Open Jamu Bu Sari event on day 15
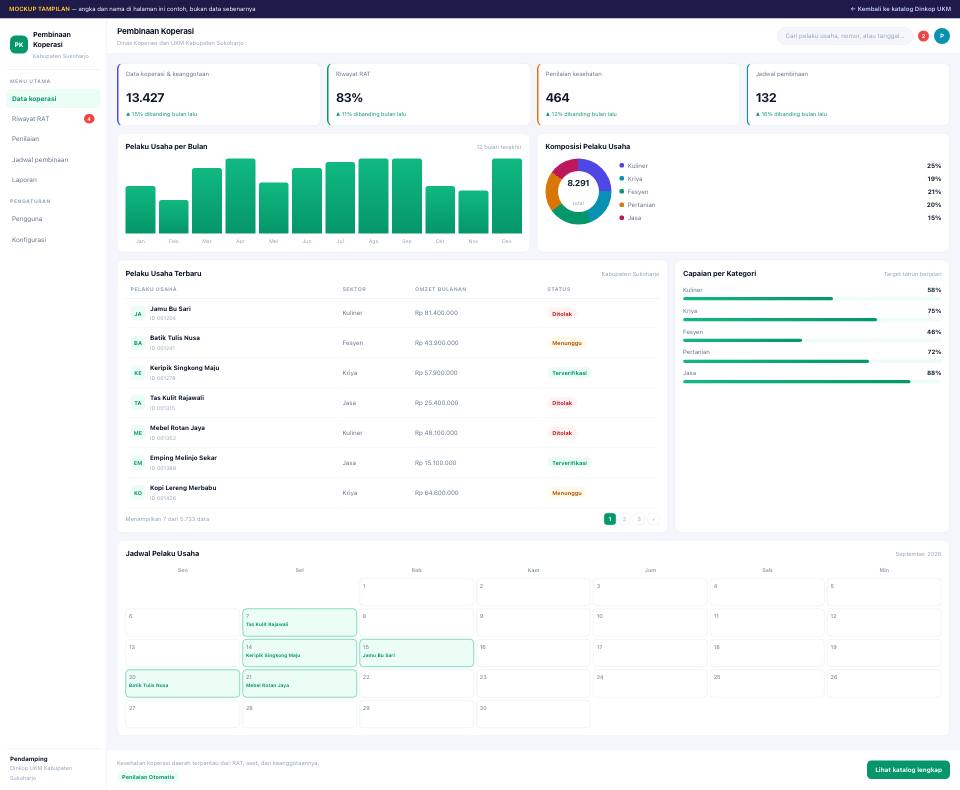The width and height of the screenshot is (960, 790). coord(416,653)
